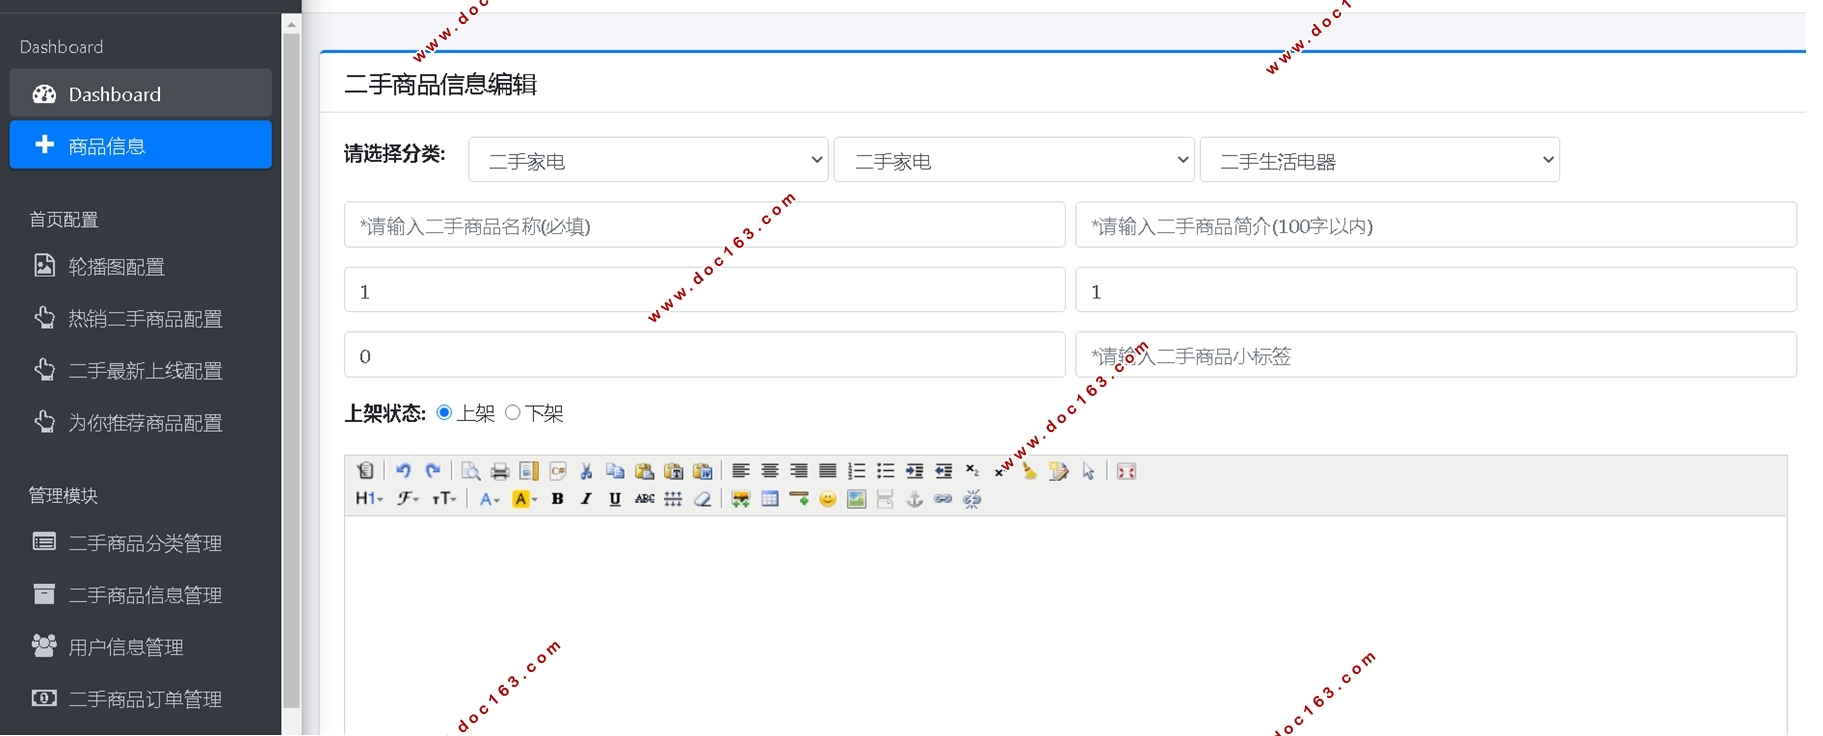Screen dimensions: 1823x736
Task: Open the editor preview
Action: 470,471
